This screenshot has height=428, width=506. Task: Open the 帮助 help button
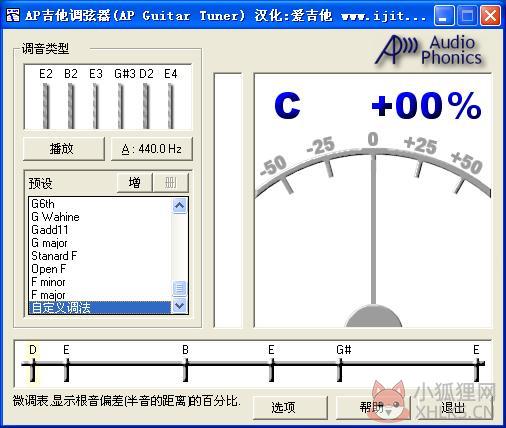[x=372, y=407]
